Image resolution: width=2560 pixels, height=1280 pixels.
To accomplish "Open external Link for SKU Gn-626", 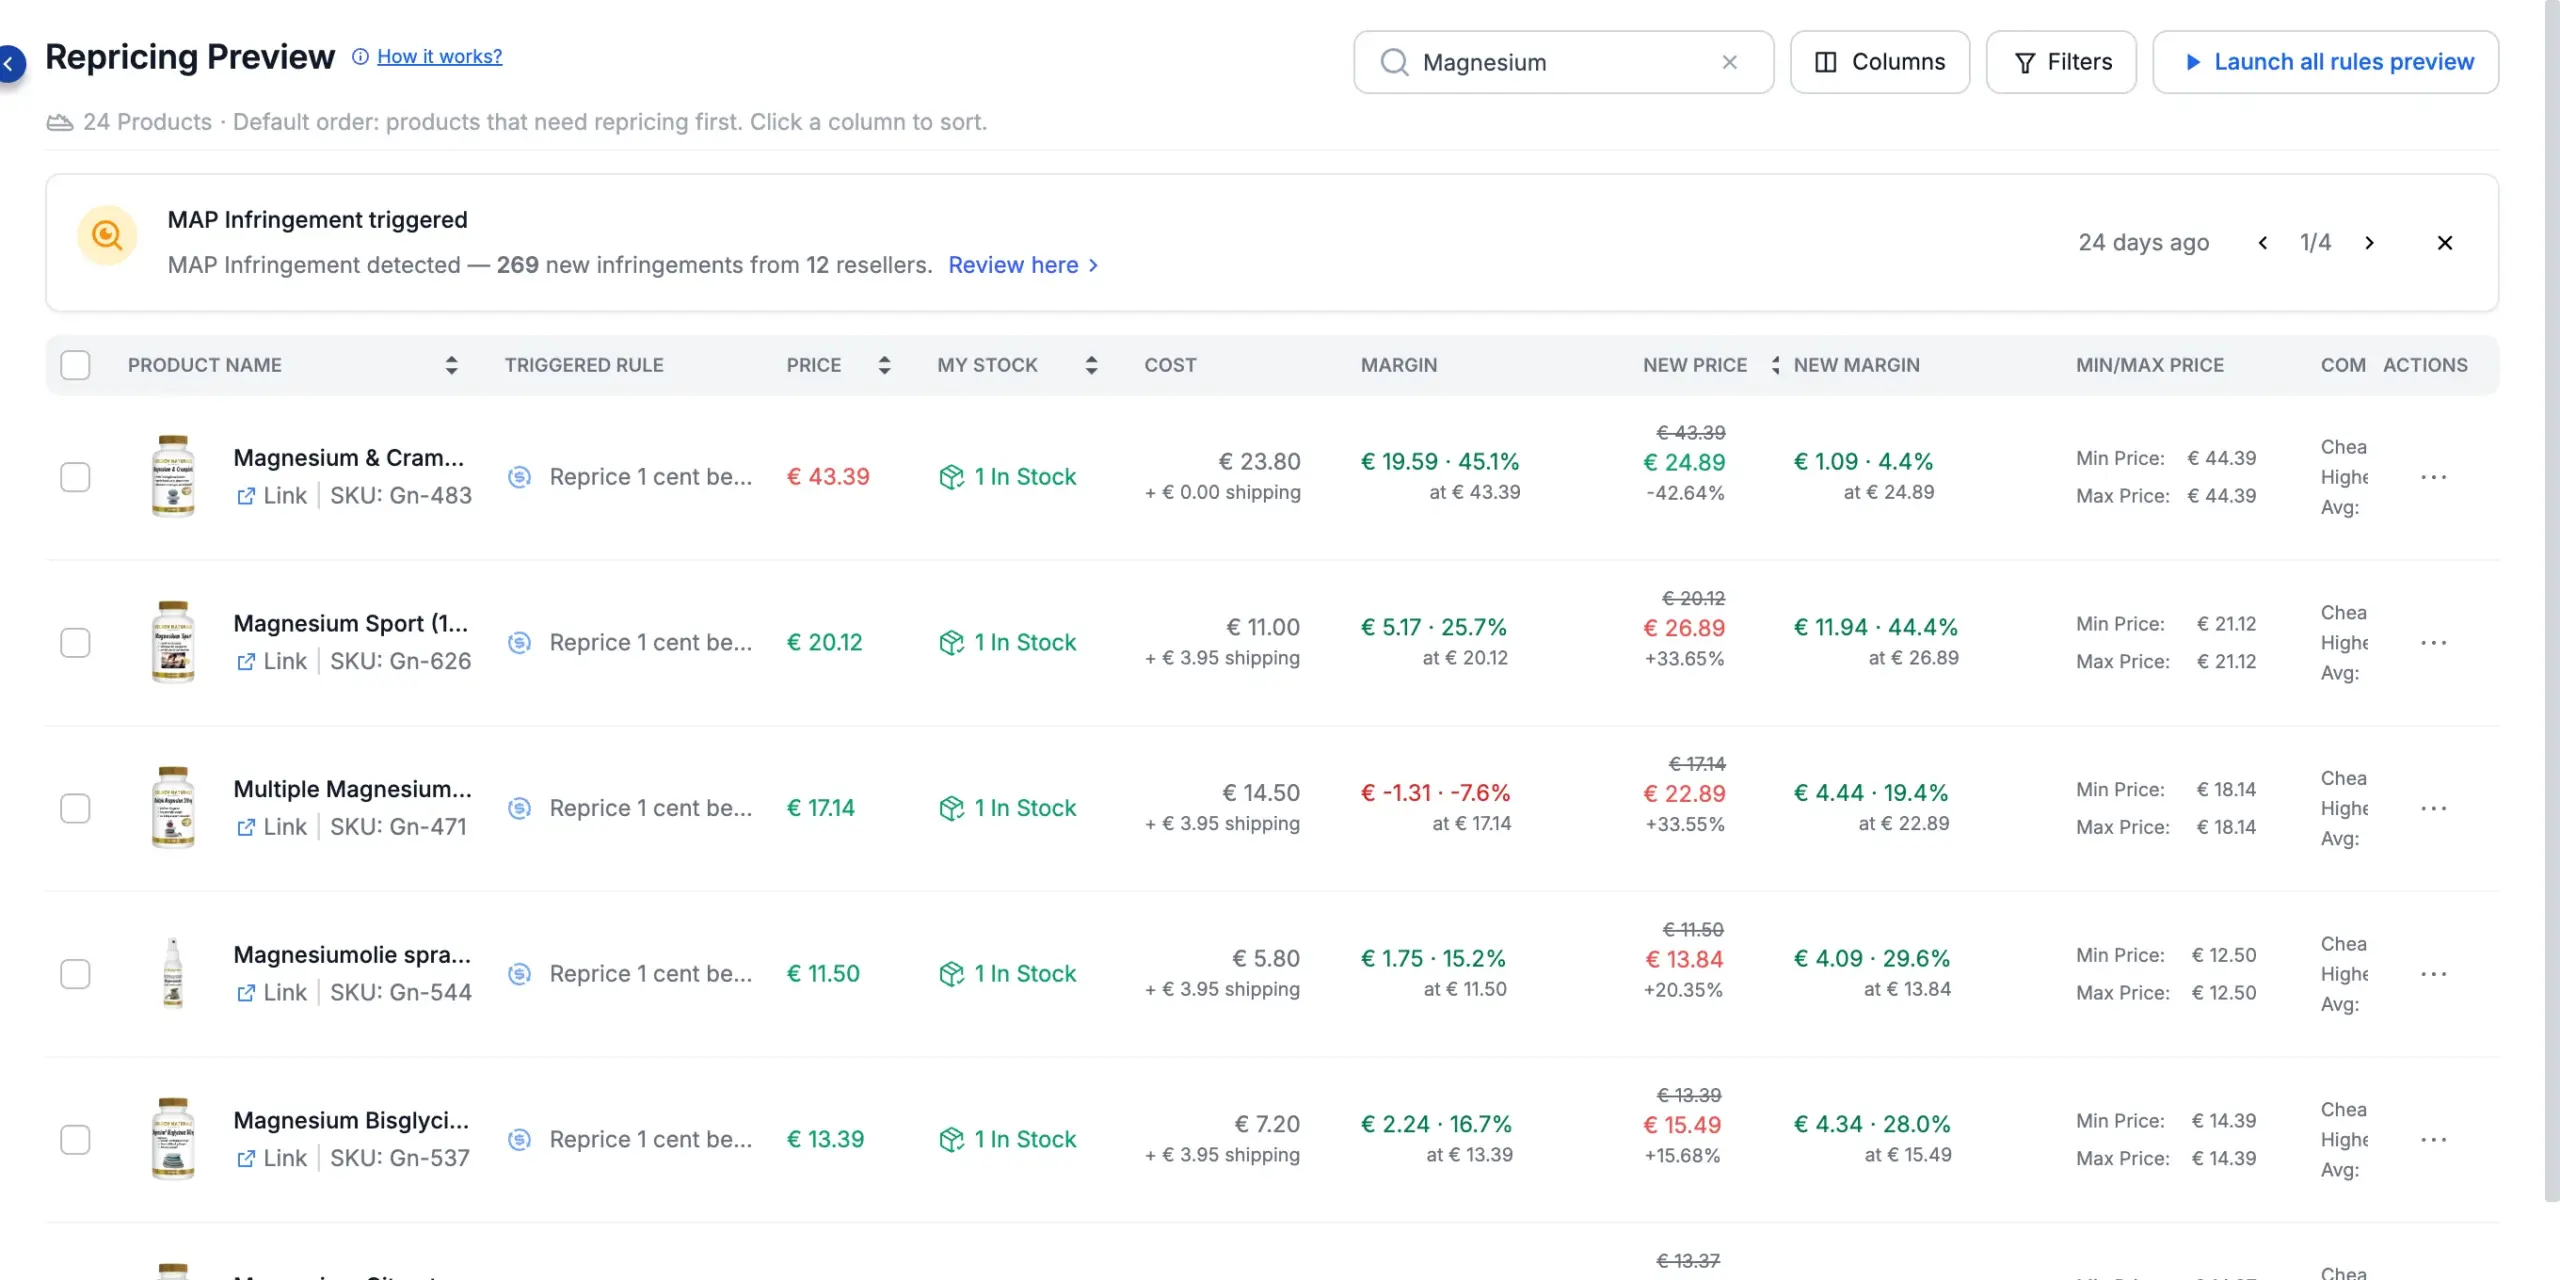I will coord(271,661).
